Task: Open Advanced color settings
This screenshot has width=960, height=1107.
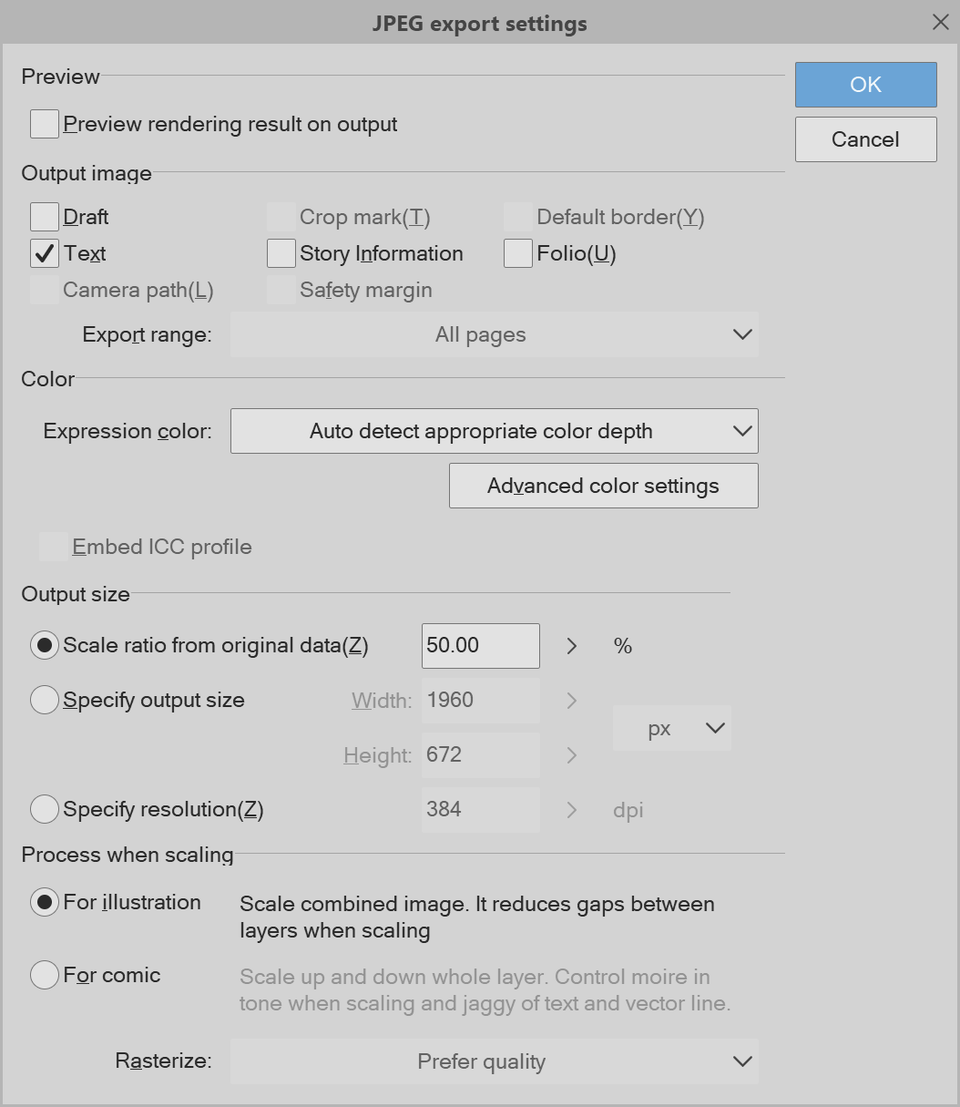Action: pos(602,485)
